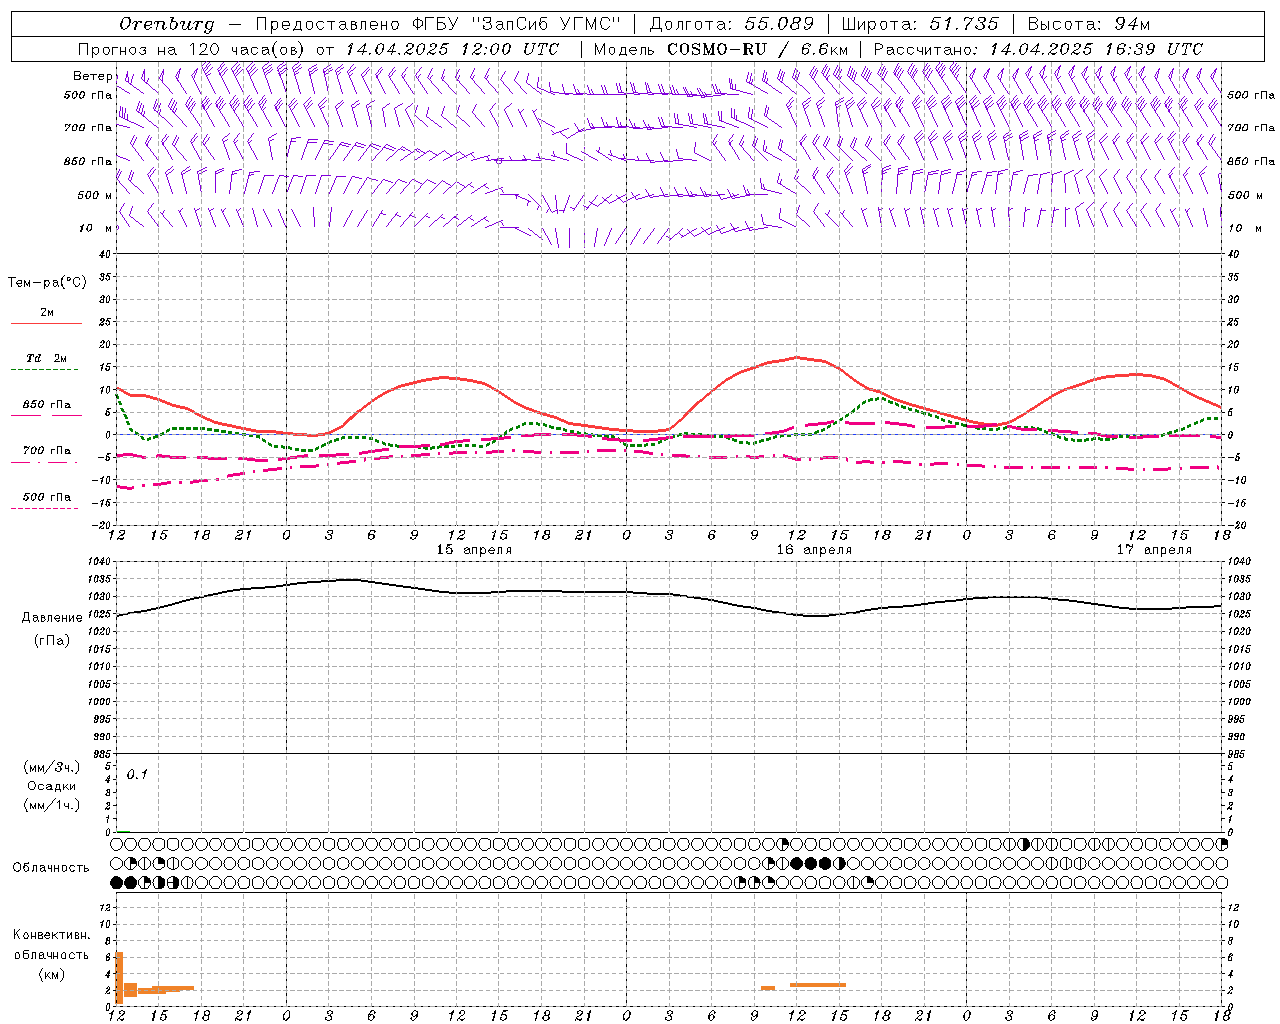The image size is (1280, 1024).
Task: Click the 16 апреля date label
Action: (814, 550)
